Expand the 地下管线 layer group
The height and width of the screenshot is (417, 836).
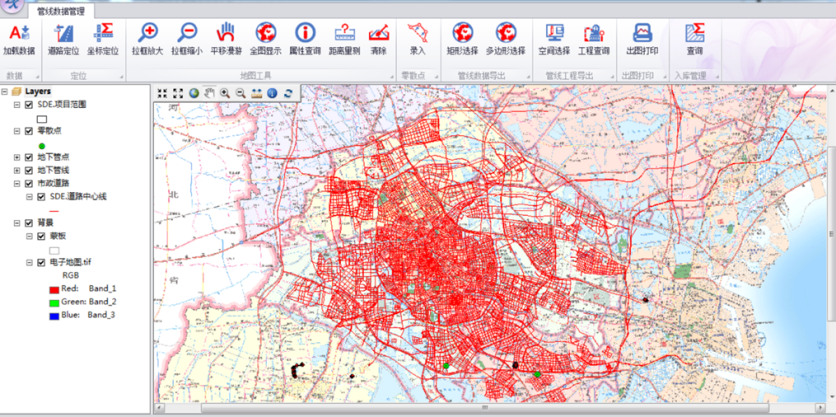pyautogui.click(x=16, y=170)
